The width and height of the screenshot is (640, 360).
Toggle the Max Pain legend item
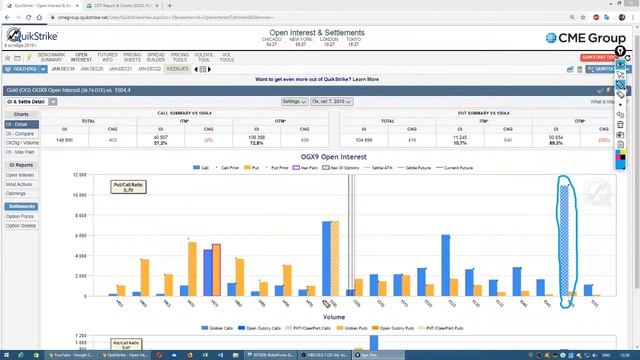305,168
